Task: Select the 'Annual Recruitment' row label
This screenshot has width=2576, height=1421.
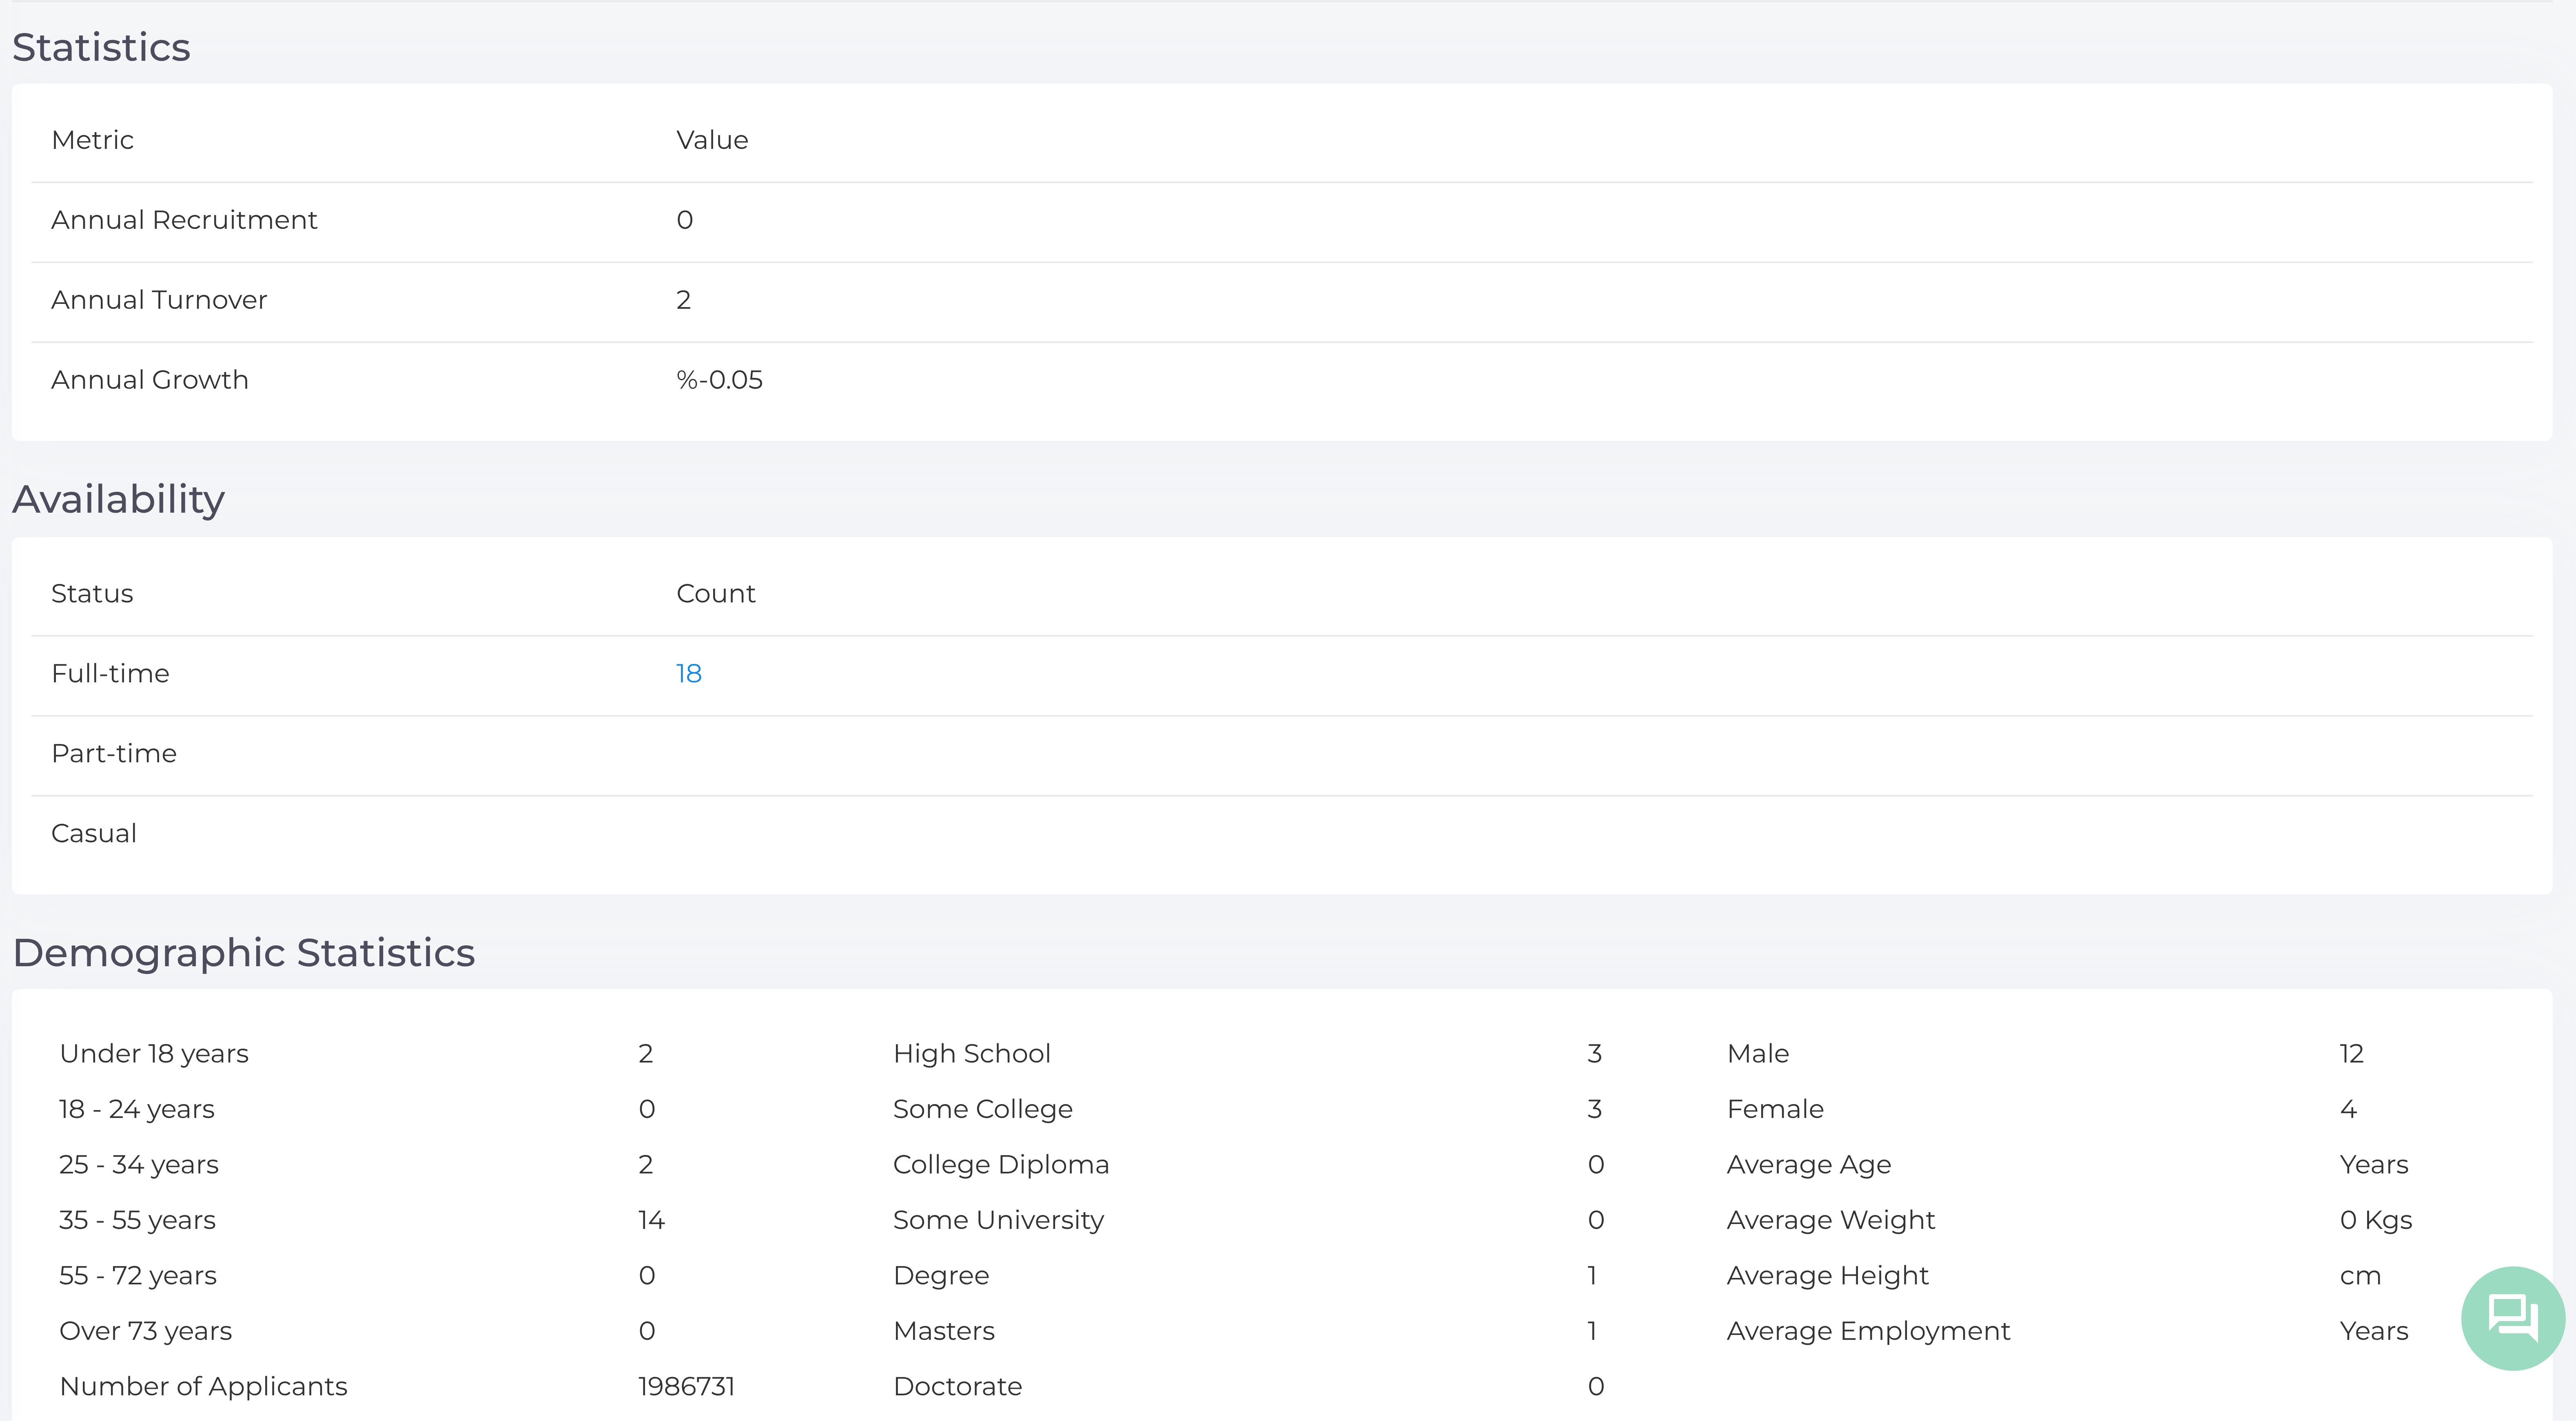Action: click(184, 220)
